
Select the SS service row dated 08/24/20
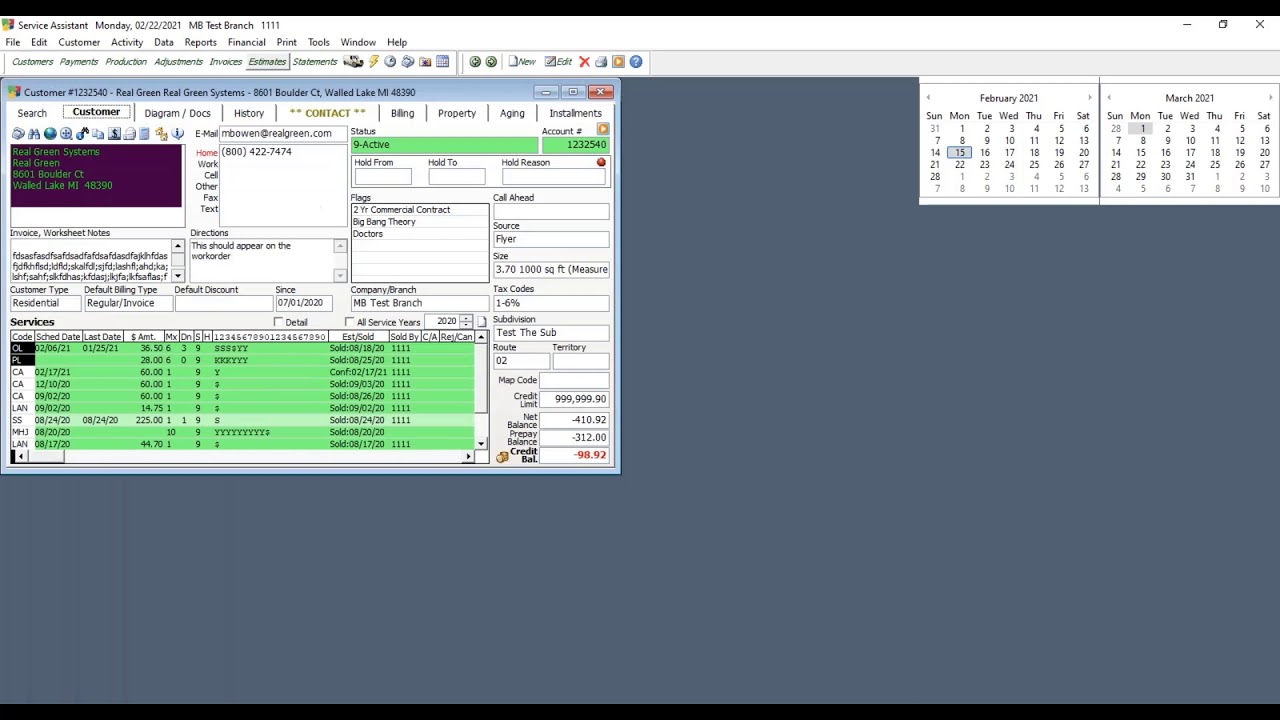[x=242, y=420]
